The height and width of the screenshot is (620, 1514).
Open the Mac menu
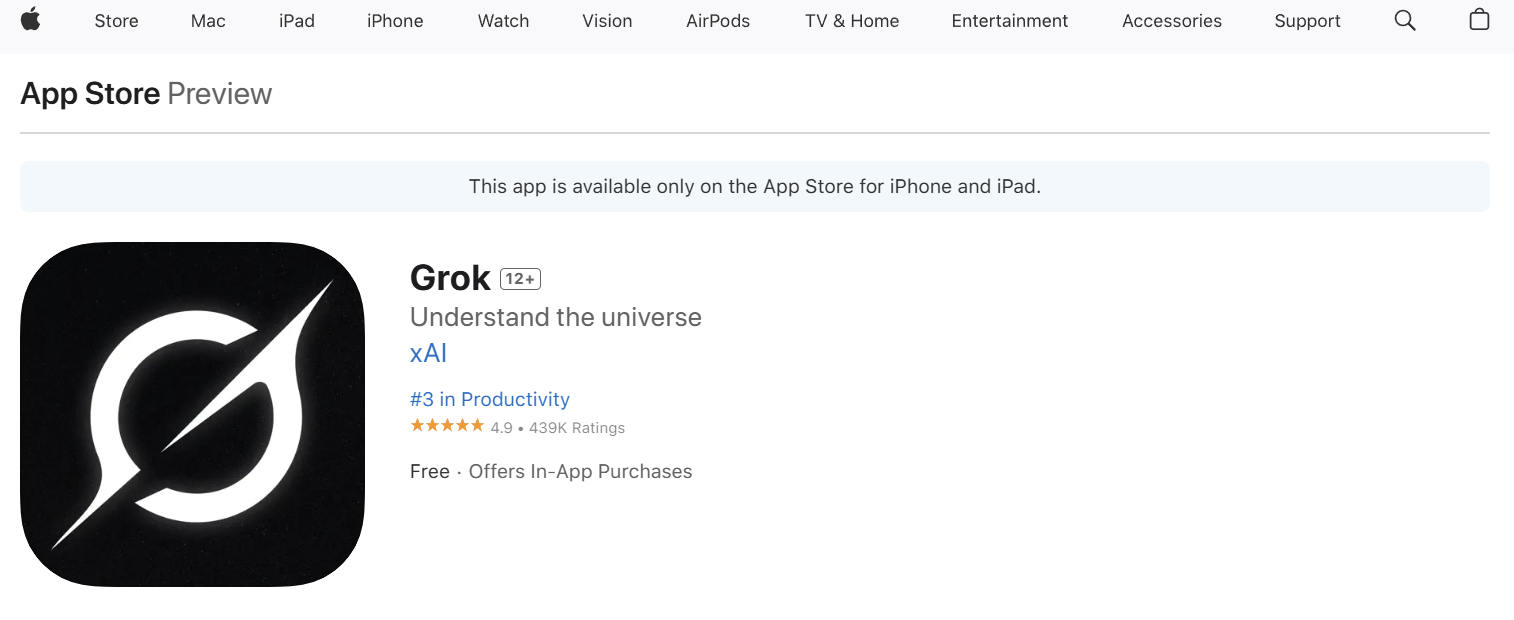pos(208,21)
